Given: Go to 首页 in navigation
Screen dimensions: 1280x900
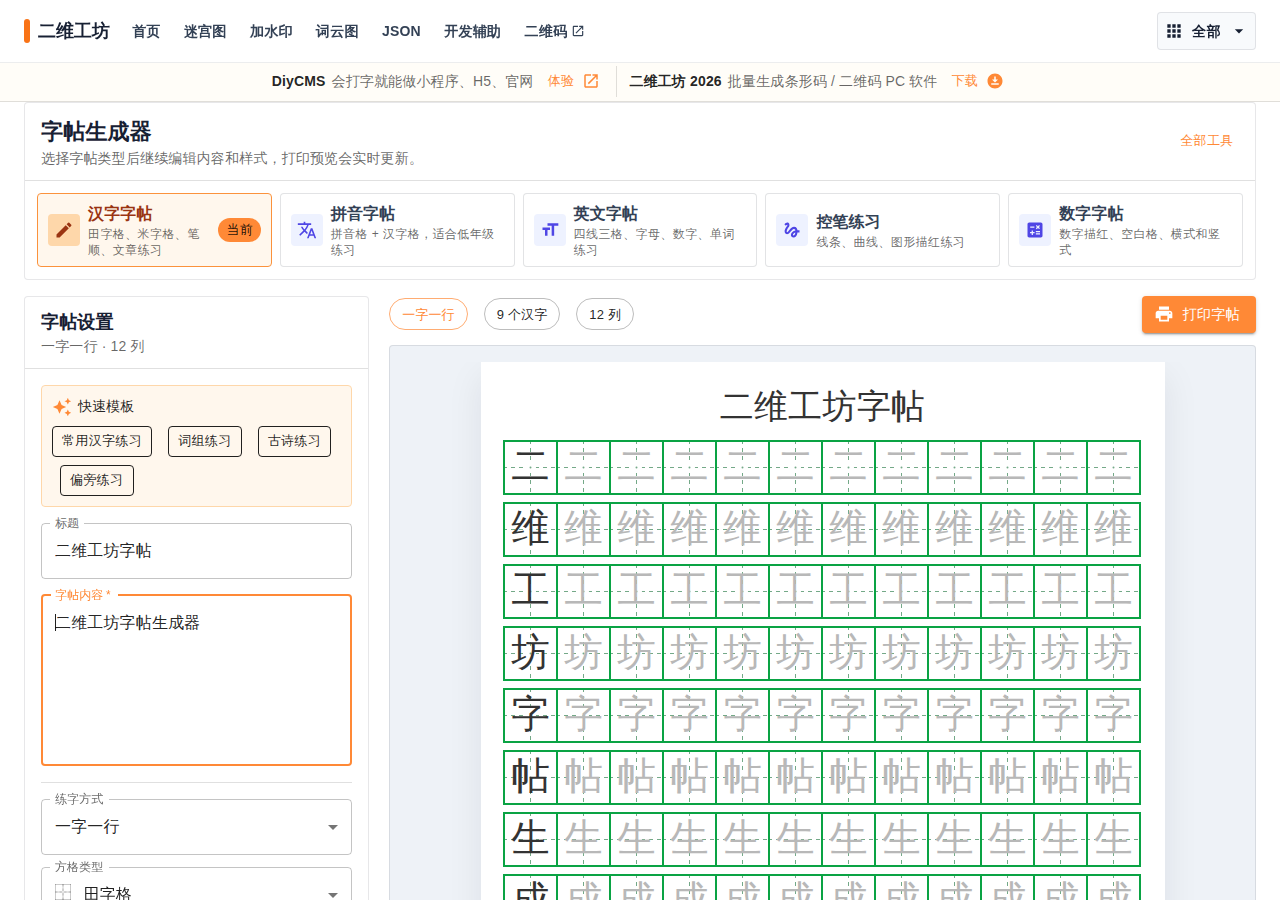Looking at the screenshot, I should pos(146,31).
